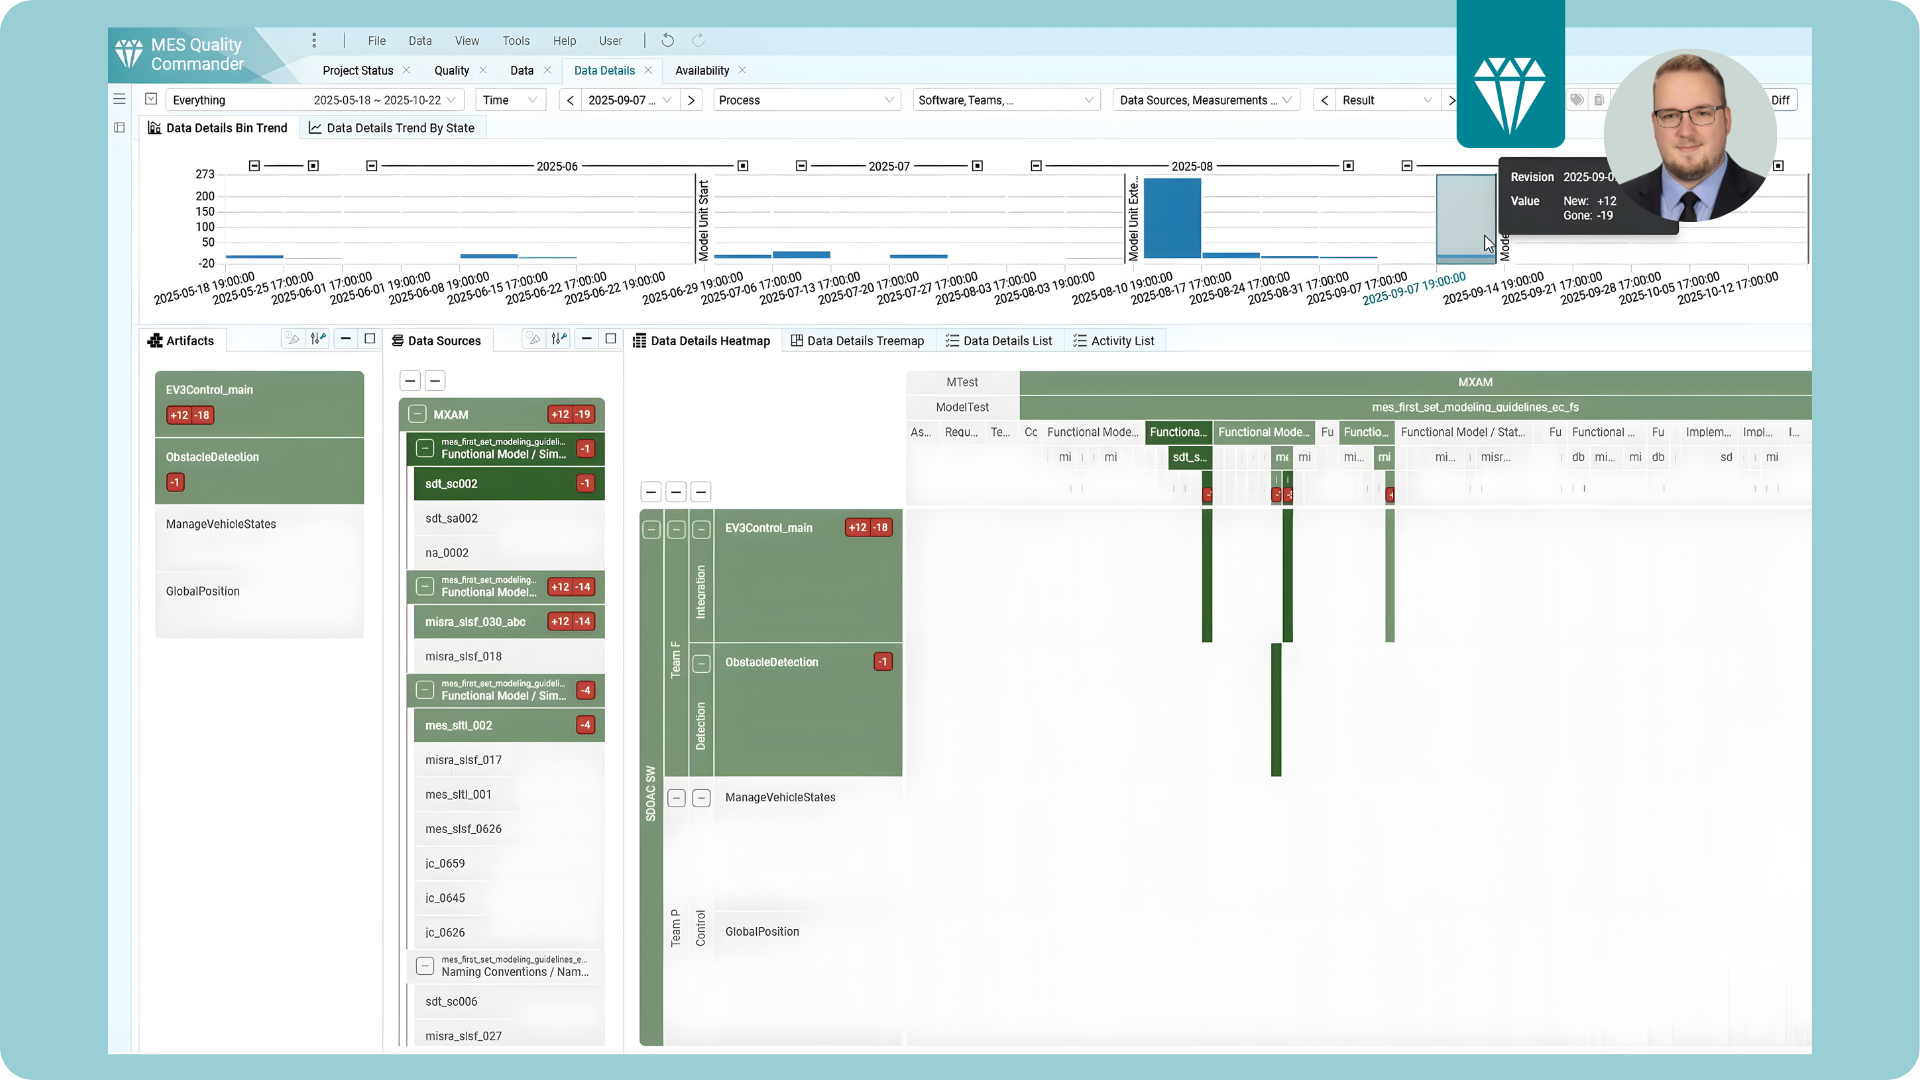The width and height of the screenshot is (1920, 1080).
Task: Open the Process dropdown
Action: tap(805, 100)
